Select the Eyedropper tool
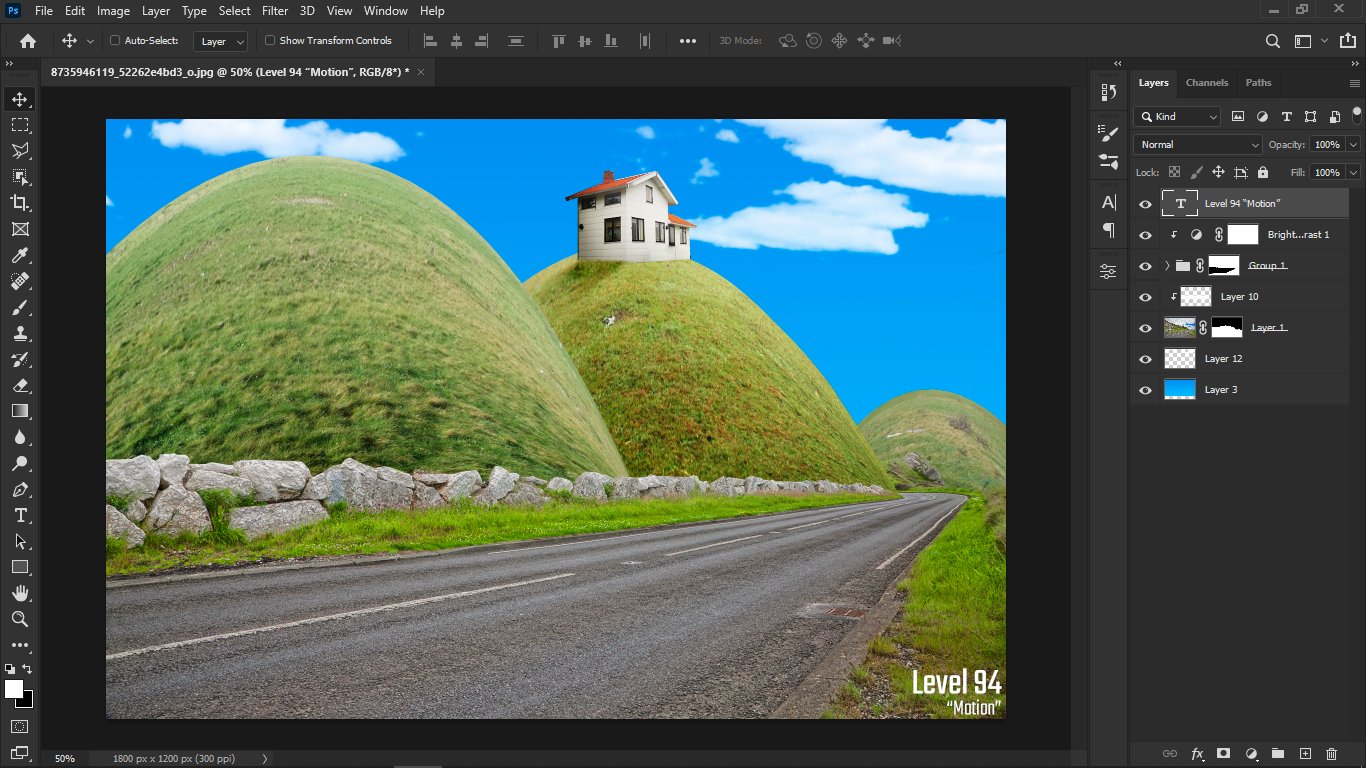The width and height of the screenshot is (1366, 768). coord(20,256)
